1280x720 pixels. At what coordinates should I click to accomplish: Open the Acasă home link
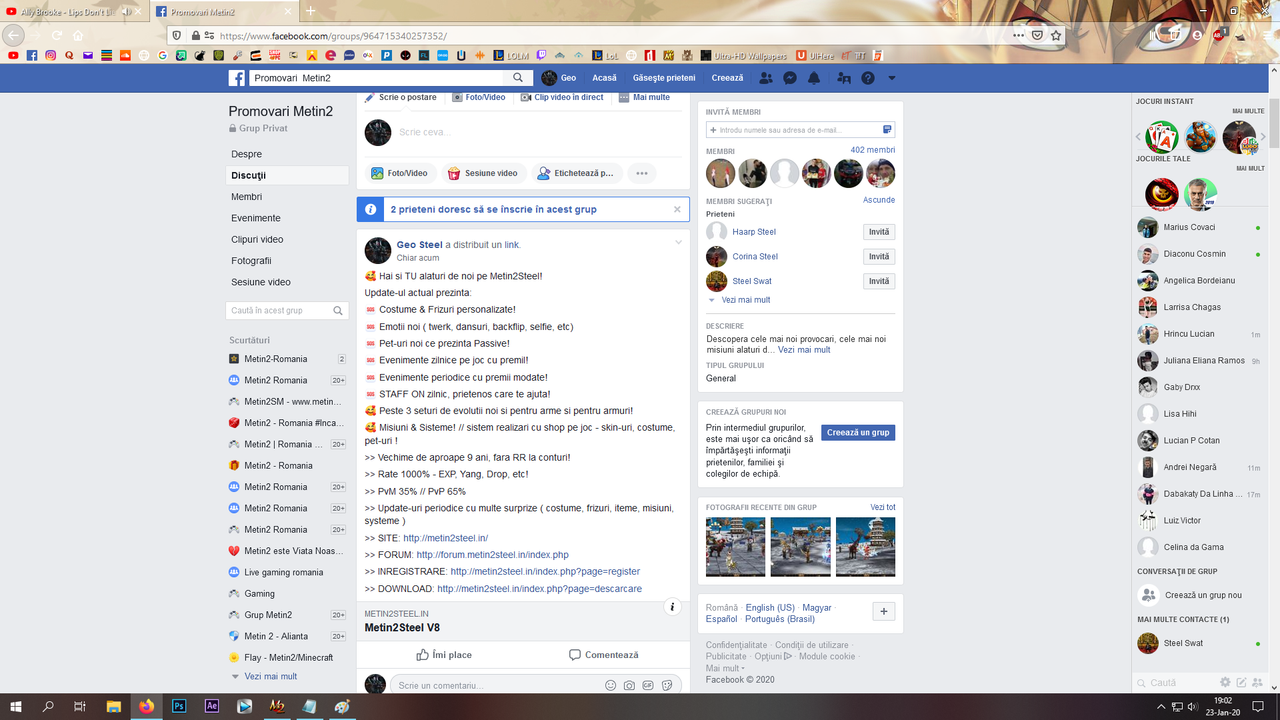point(604,78)
